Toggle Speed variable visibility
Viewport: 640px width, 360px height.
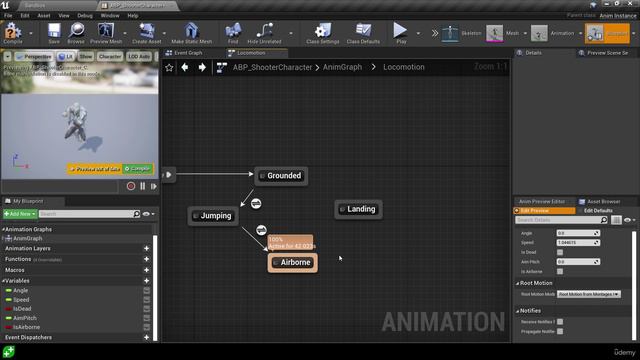click(147, 300)
